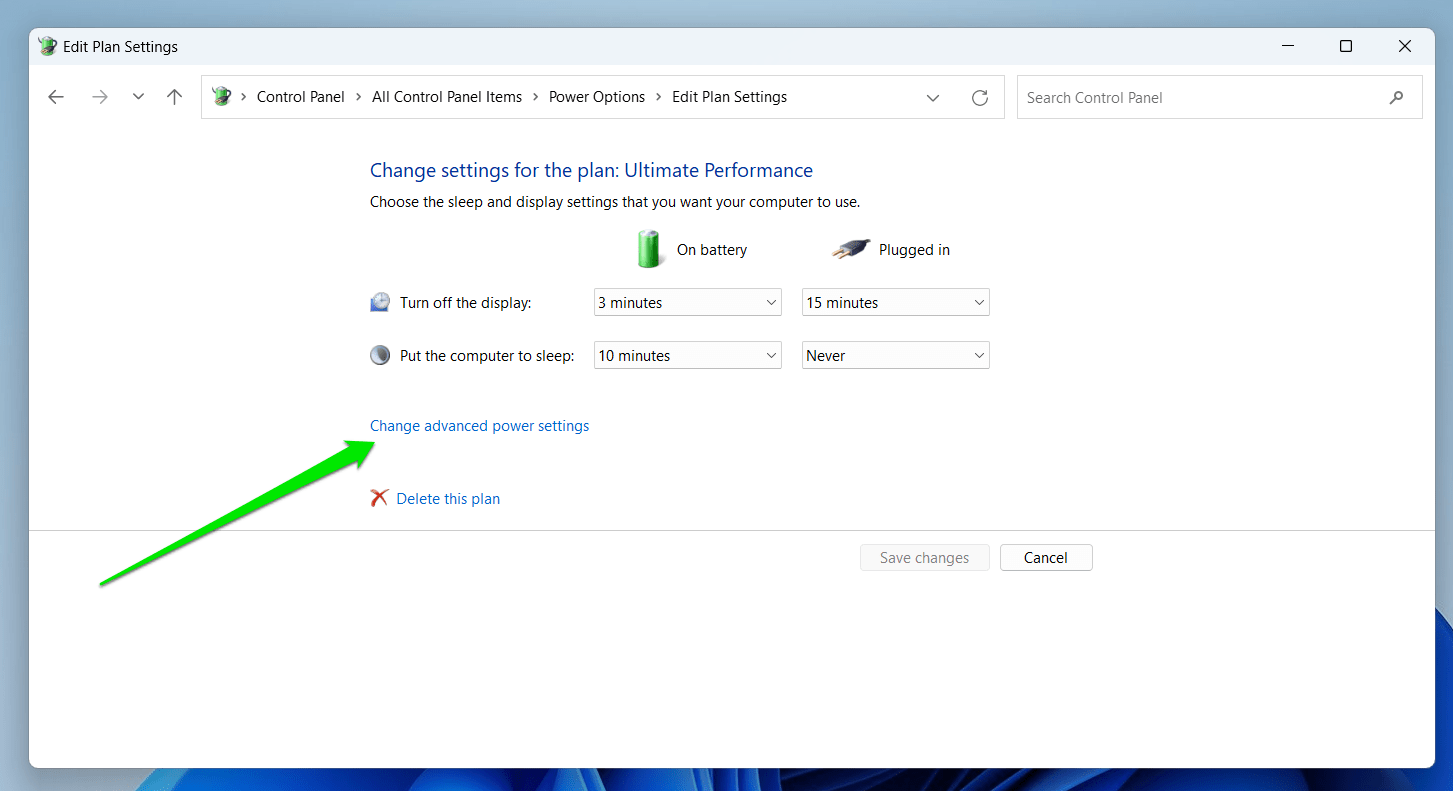Screen dimensions: 1453x791
Task: Expand chevron after All Control Panel Items
Action: [536, 97]
